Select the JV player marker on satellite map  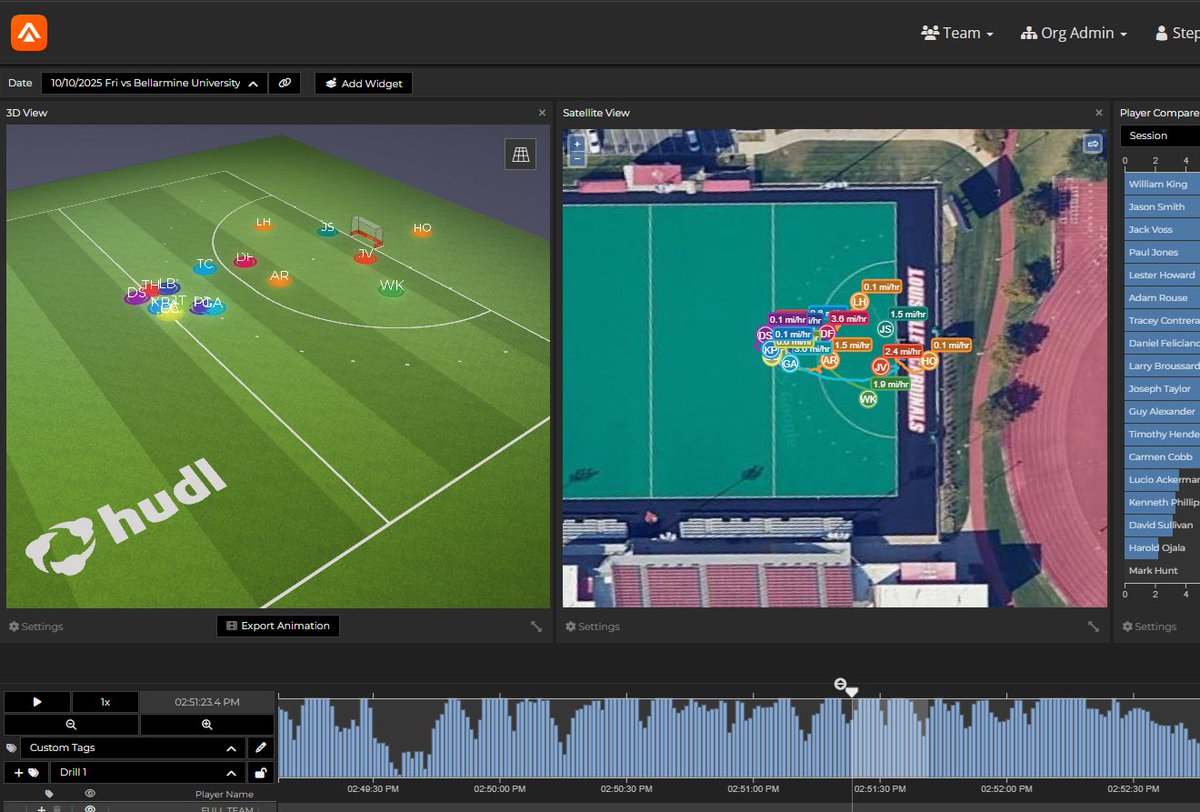point(881,367)
